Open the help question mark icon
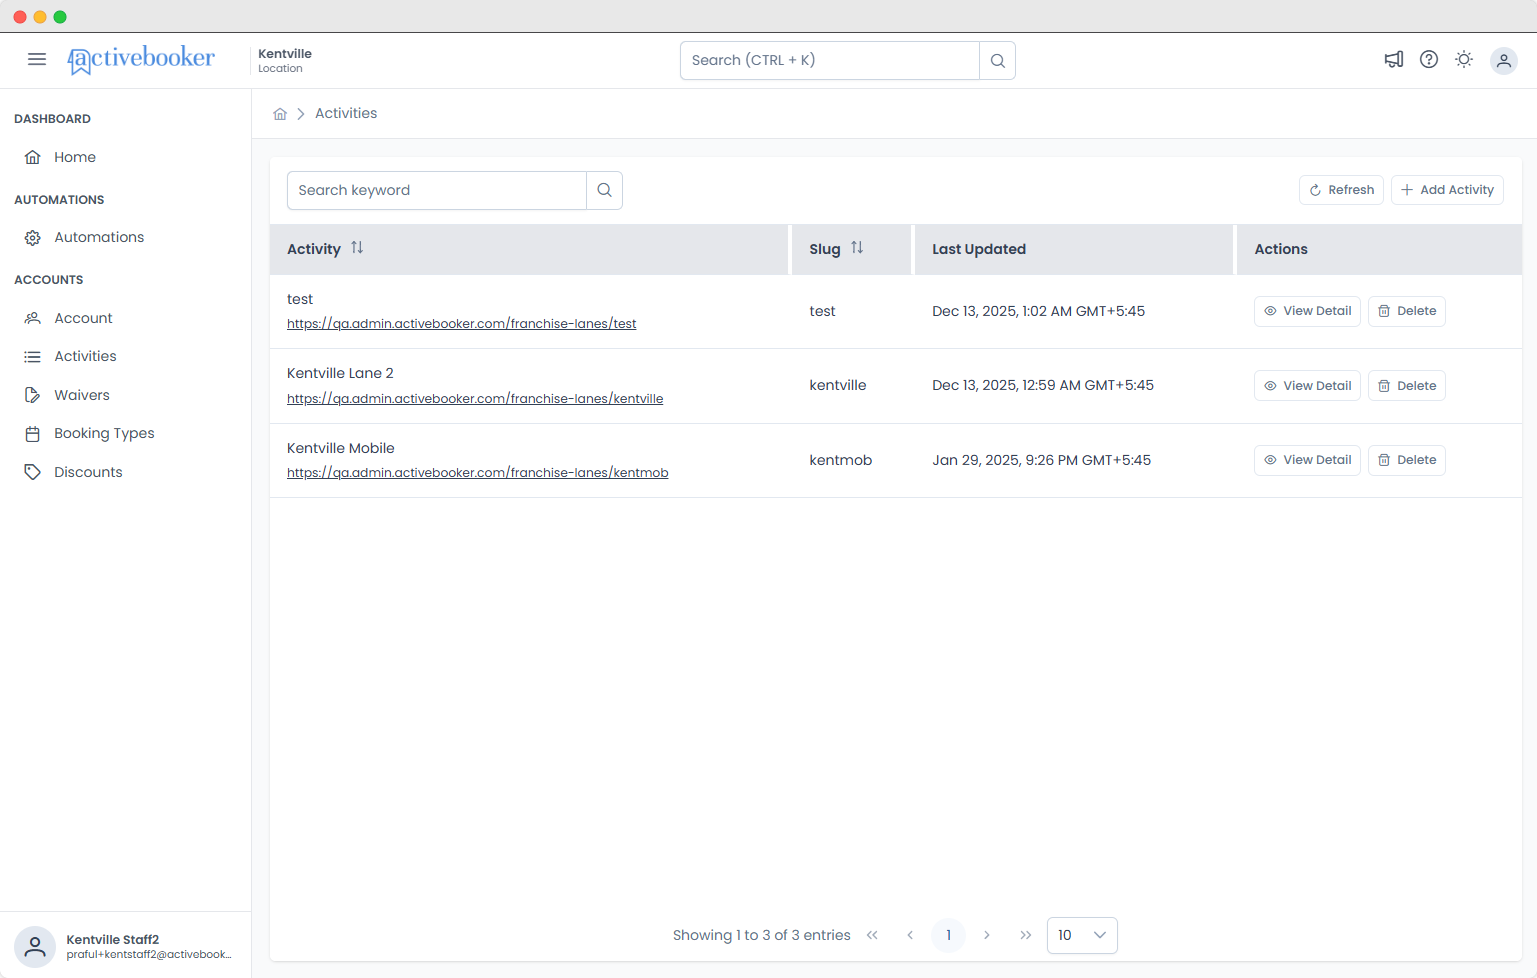 coord(1429,60)
